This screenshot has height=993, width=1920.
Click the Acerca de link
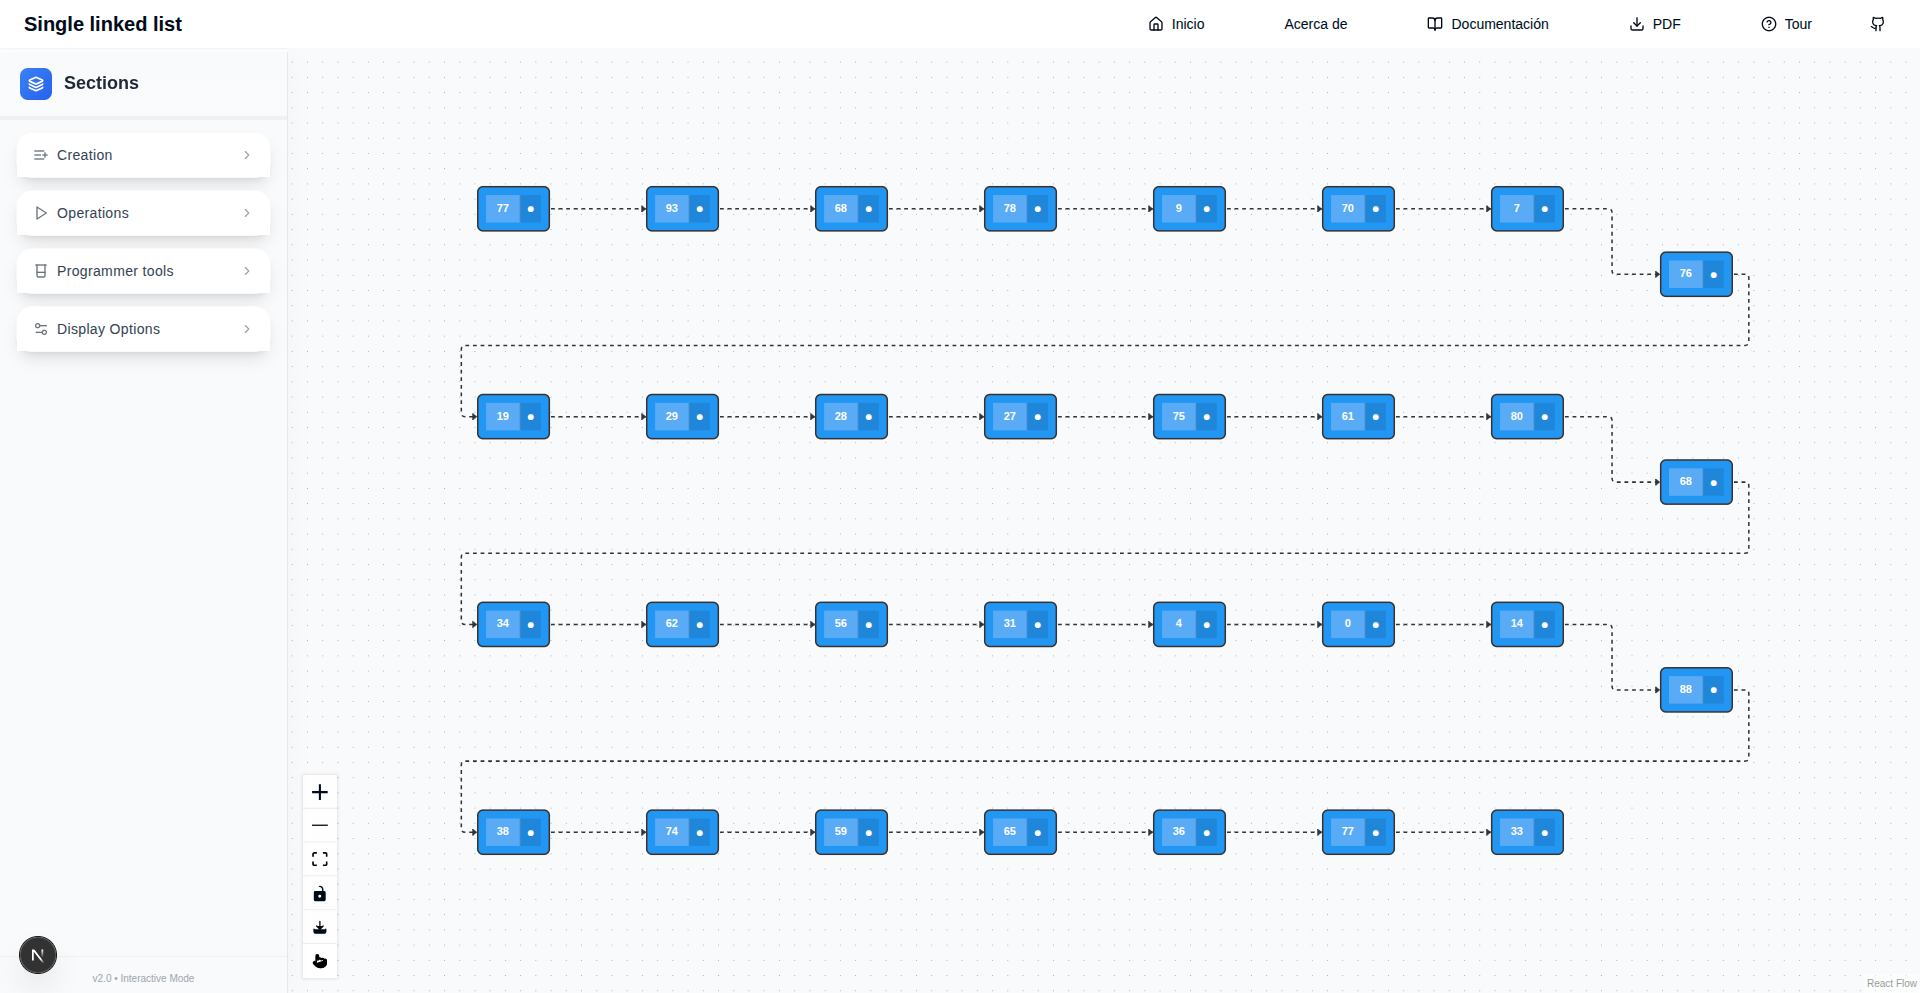(1315, 24)
